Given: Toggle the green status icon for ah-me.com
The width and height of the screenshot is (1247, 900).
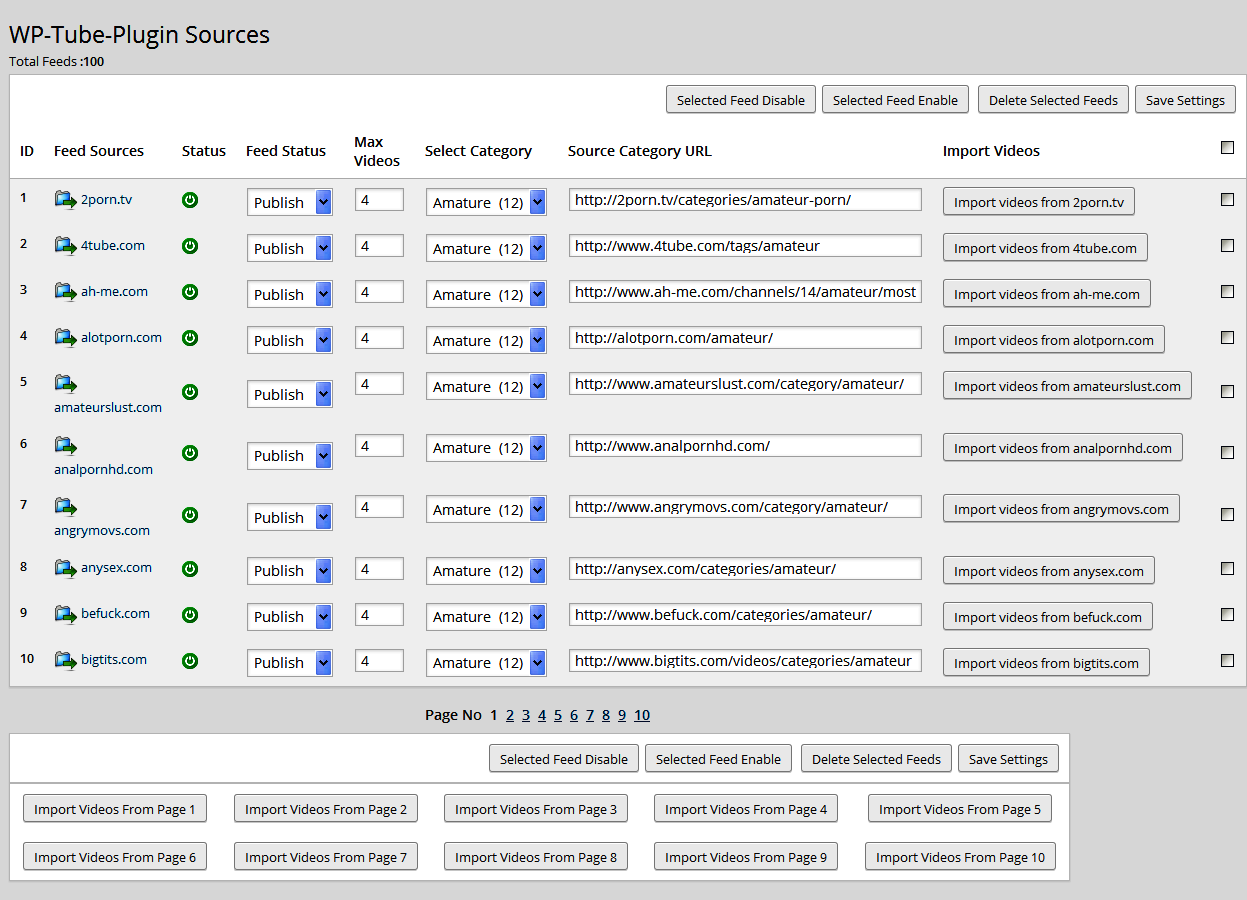Looking at the screenshot, I should point(190,292).
